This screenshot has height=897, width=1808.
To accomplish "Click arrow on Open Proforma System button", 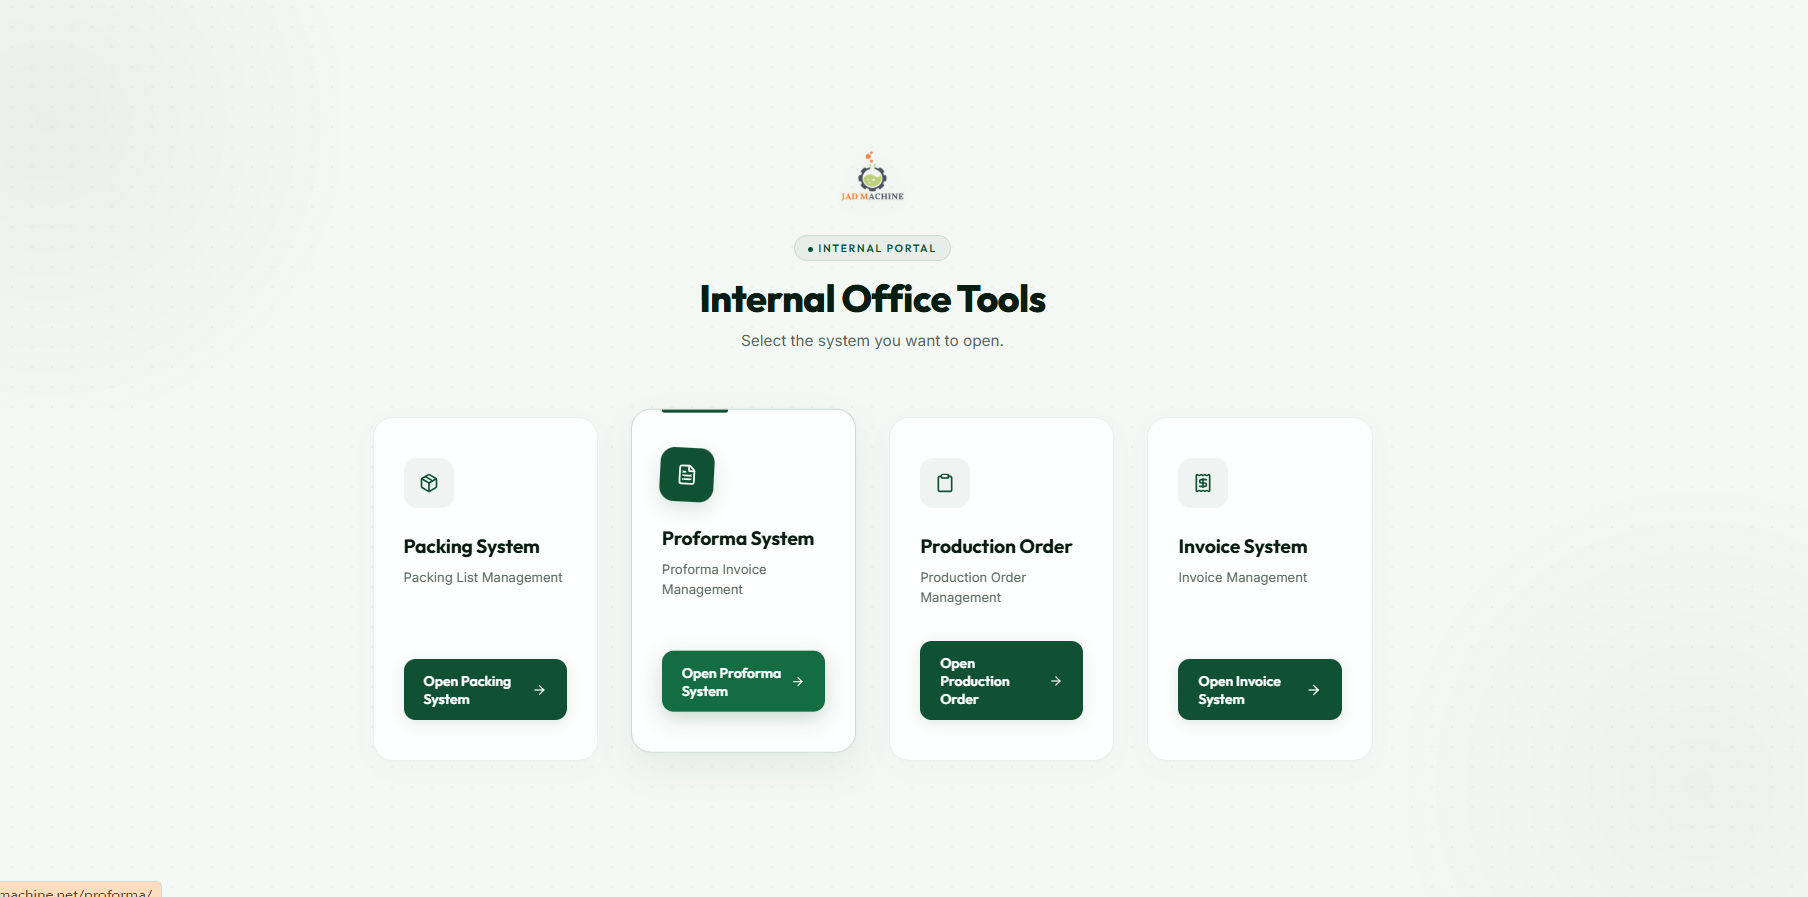I will [x=798, y=682].
